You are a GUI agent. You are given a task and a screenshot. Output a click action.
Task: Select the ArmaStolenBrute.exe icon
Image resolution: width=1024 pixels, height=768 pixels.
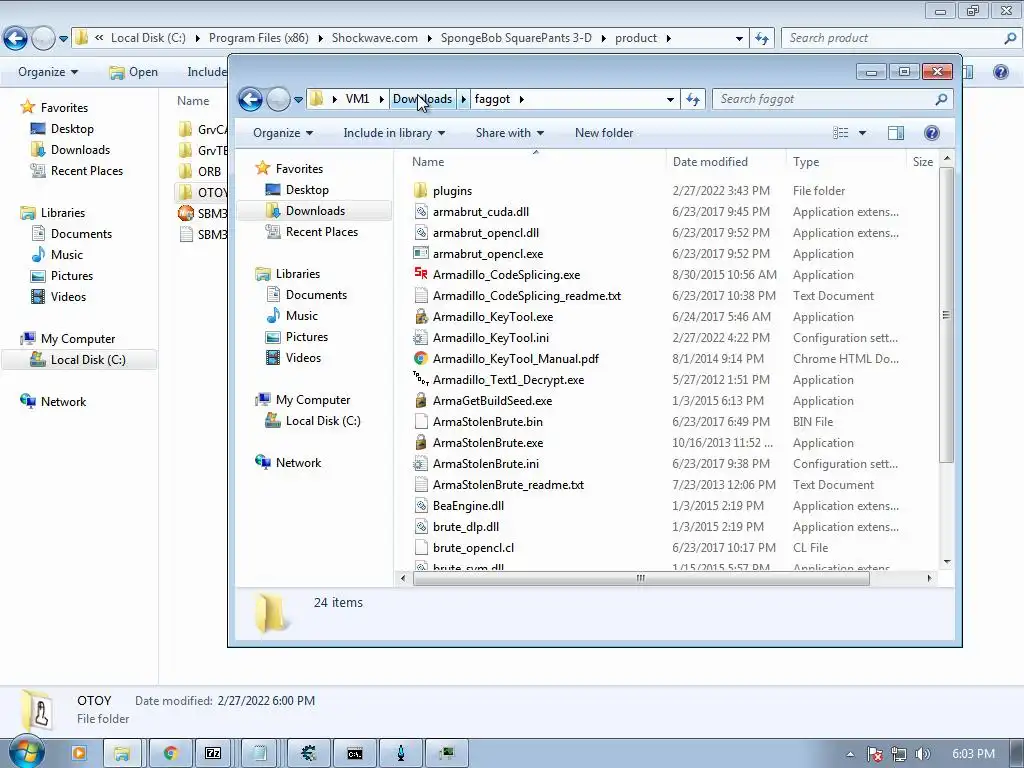tap(421, 443)
